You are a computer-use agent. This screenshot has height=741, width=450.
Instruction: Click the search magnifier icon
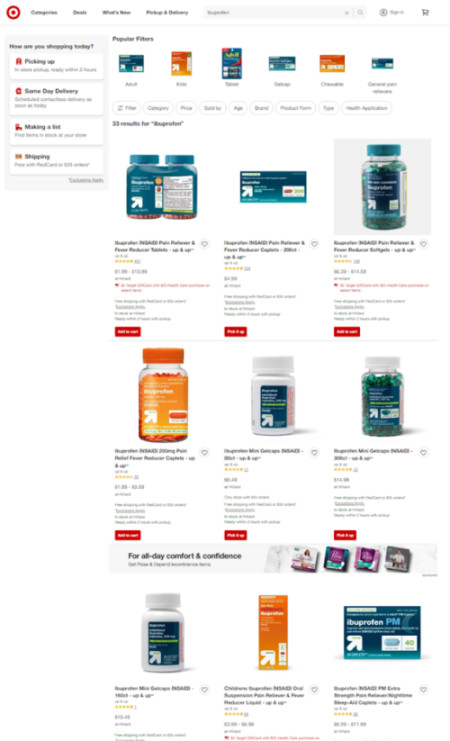point(360,12)
